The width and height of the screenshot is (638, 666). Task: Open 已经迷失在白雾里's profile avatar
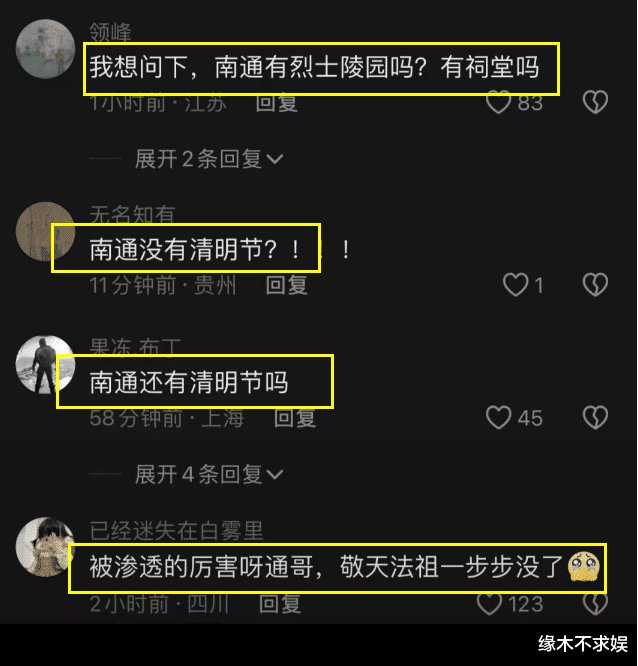[x=45, y=547]
